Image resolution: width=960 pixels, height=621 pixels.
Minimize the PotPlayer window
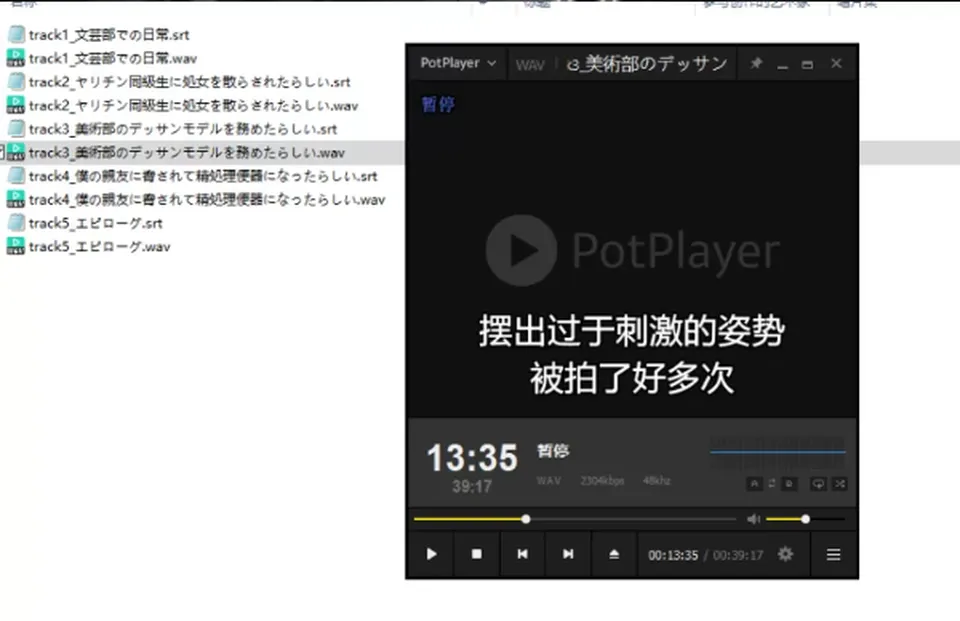782,64
